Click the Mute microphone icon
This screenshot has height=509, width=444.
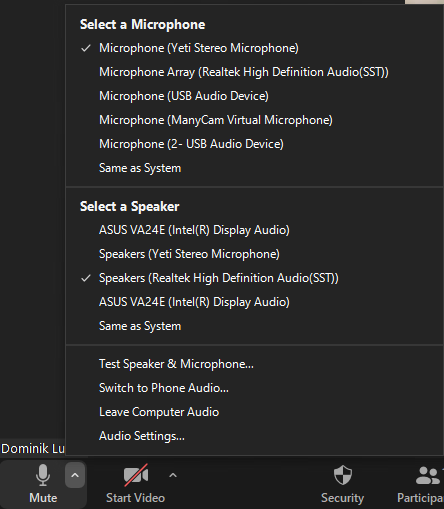coord(43,475)
